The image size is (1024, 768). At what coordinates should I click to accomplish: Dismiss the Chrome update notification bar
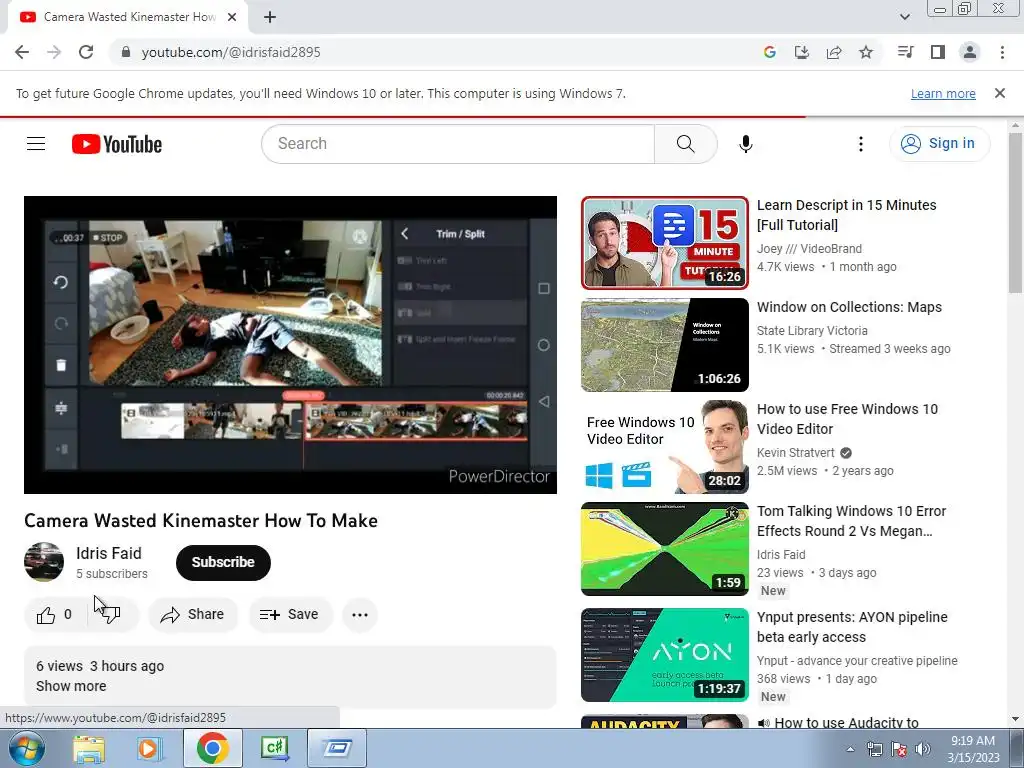coord(999,93)
